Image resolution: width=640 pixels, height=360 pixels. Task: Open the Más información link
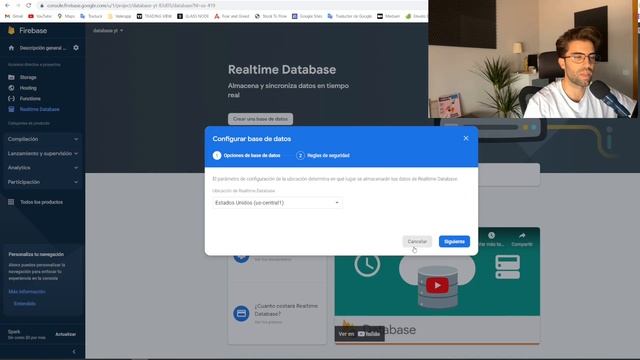pyautogui.click(x=27, y=292)
